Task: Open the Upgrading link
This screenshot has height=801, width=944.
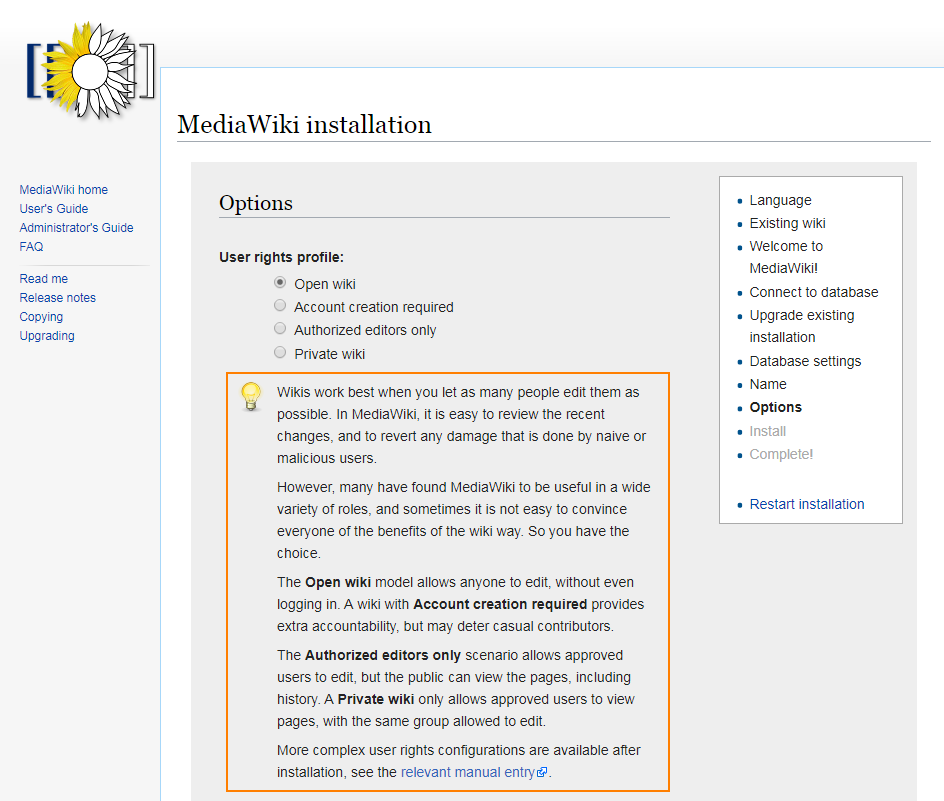Action: point(47,335)
